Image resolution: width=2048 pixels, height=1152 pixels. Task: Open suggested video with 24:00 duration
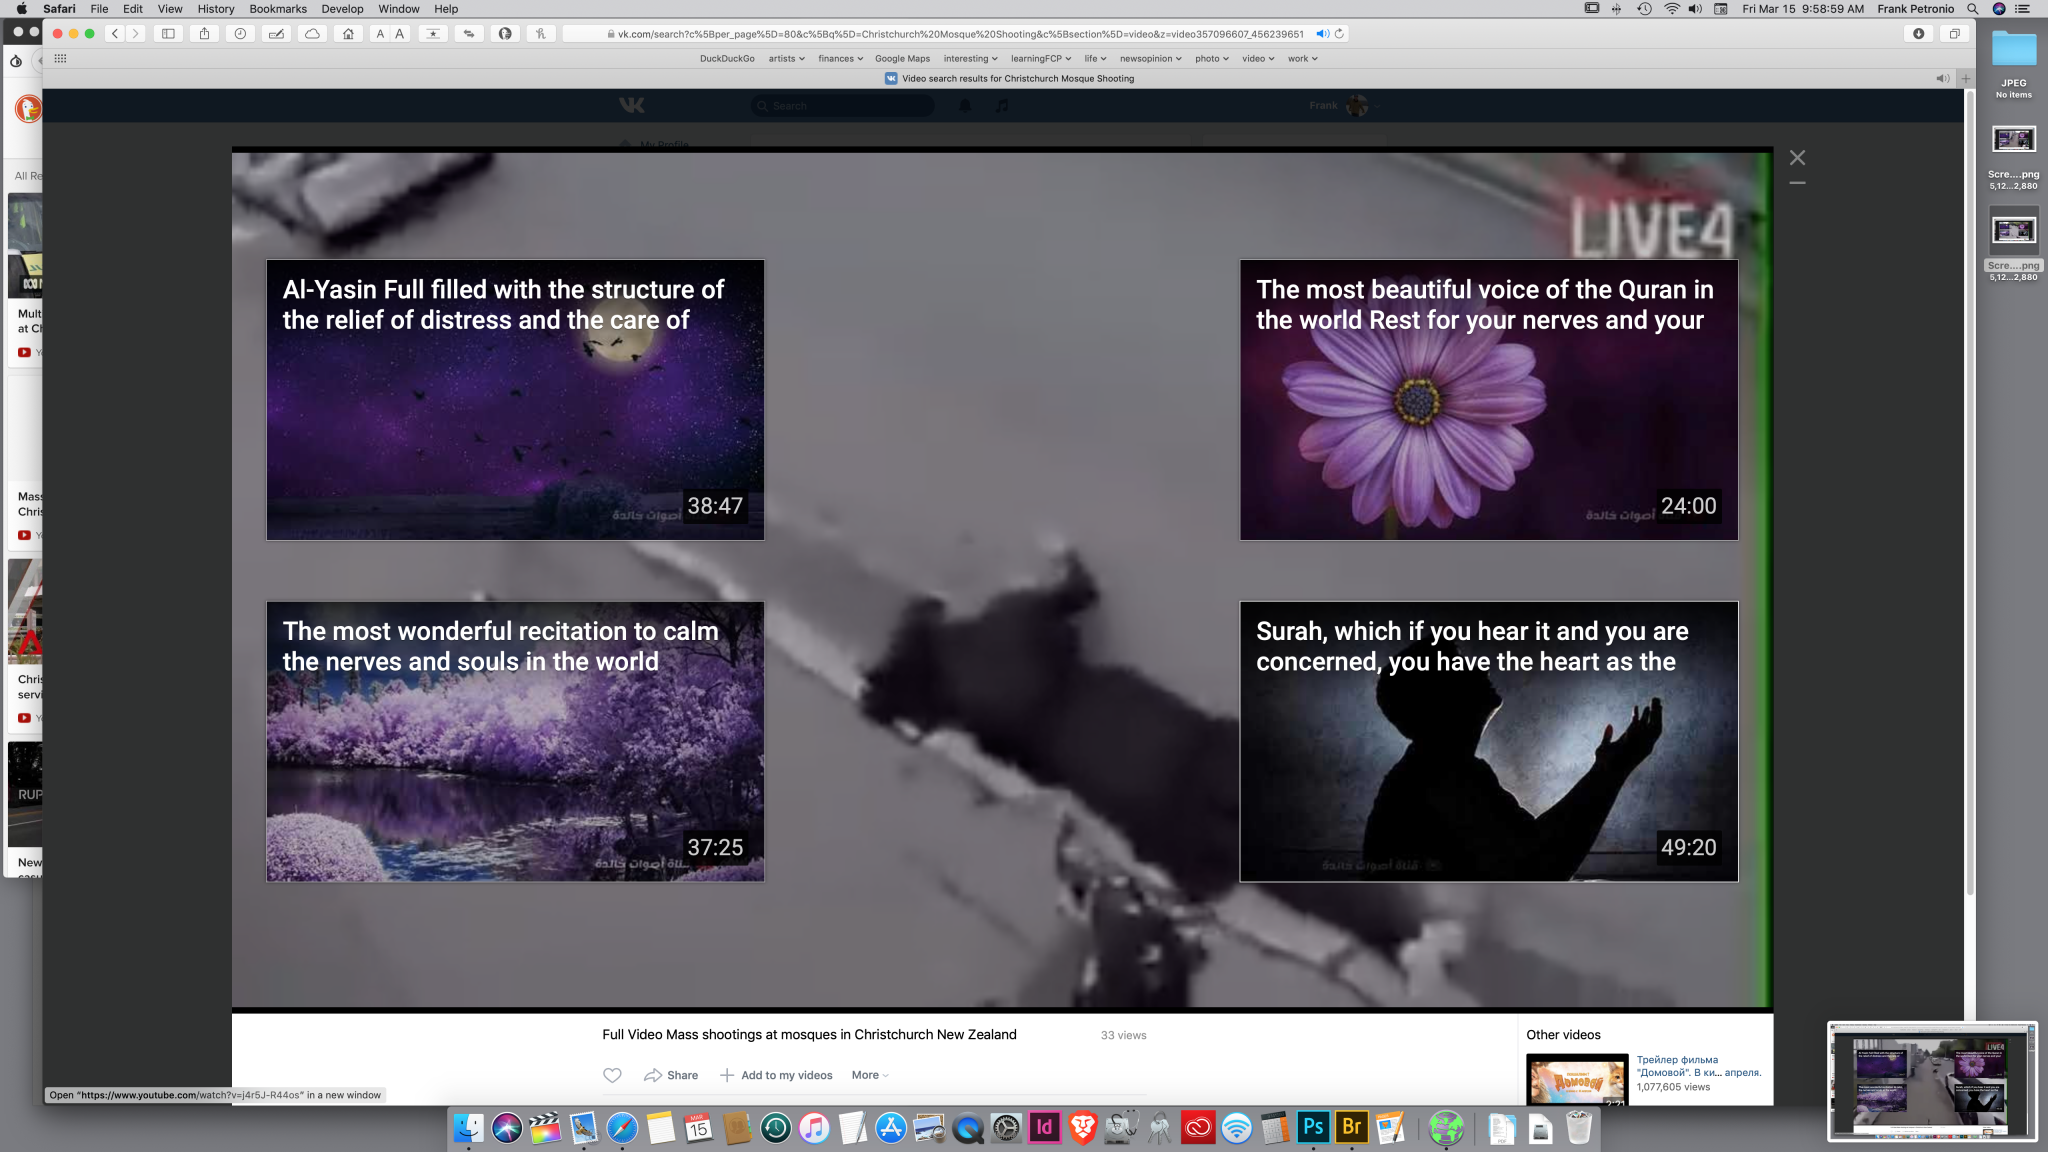[1488, 400]
